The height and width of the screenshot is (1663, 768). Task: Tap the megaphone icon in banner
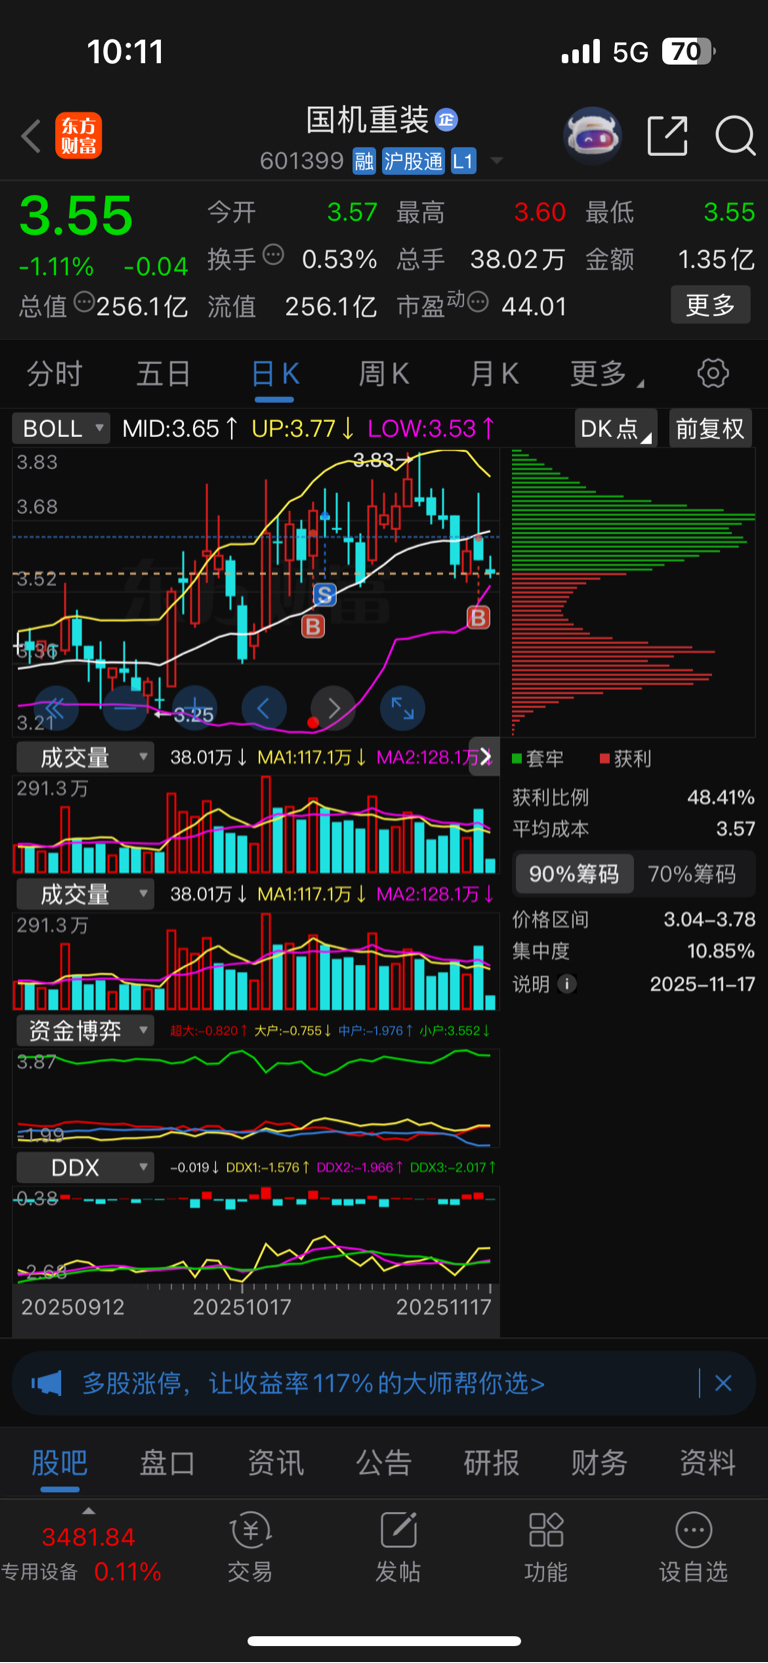(46, 1383)
